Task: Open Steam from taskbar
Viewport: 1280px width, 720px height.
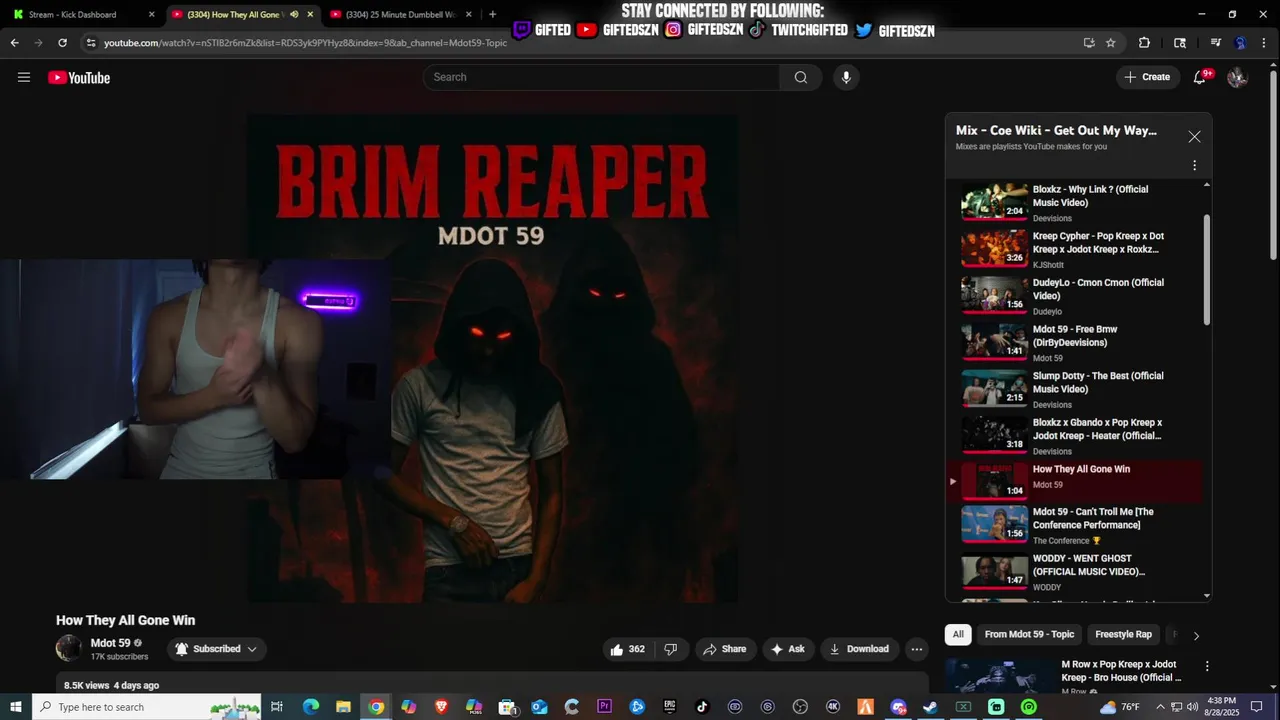Action: coord(930,707)
